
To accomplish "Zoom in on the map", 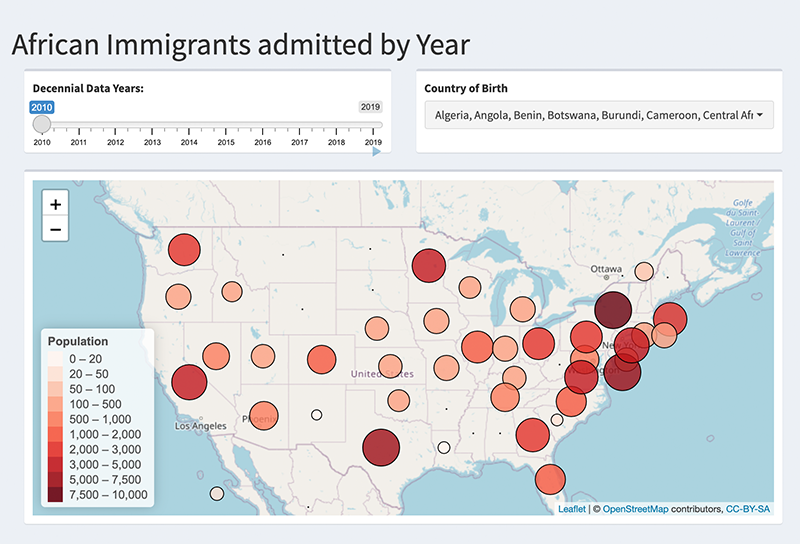I will [55, 204].
